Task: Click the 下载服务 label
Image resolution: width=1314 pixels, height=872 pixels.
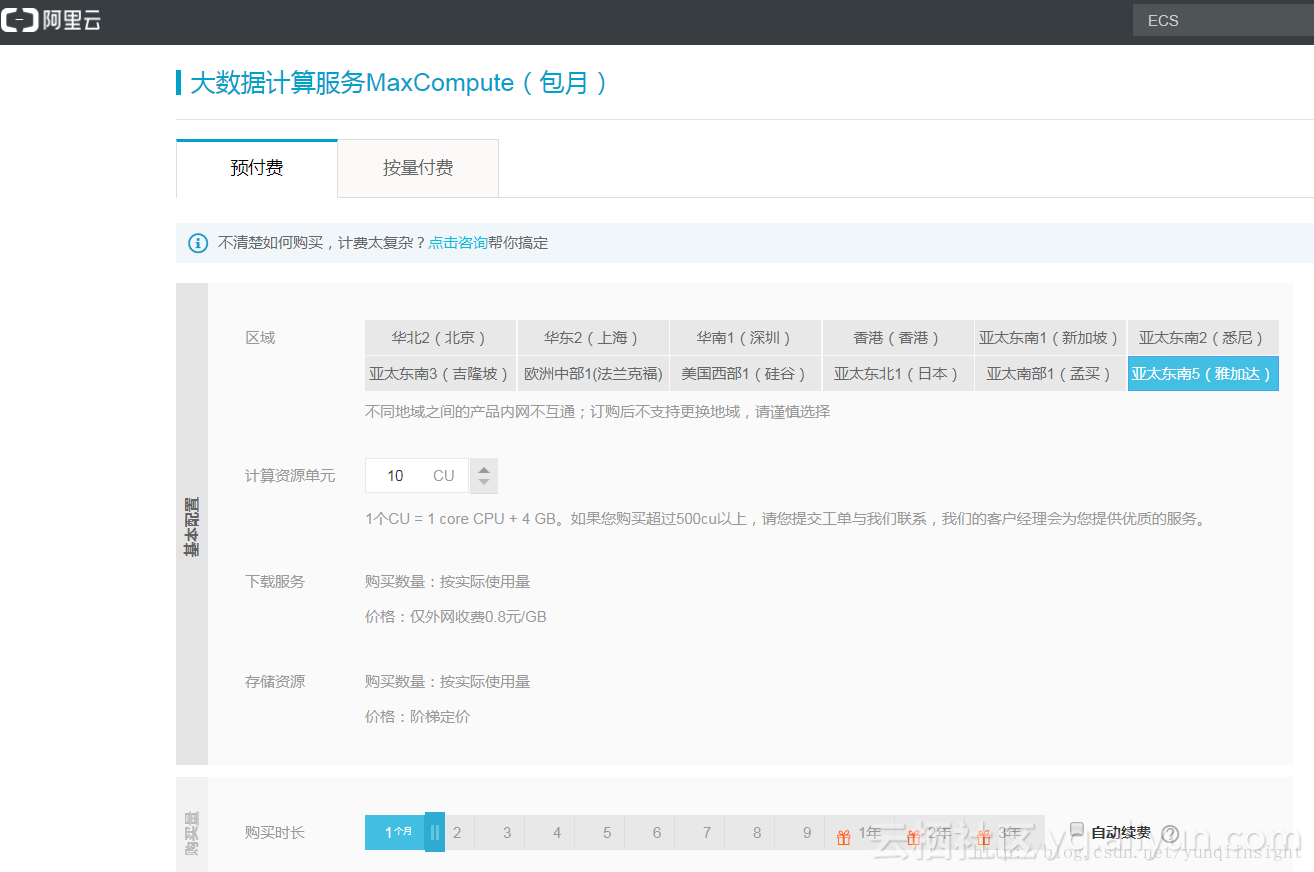Action: 275,582
